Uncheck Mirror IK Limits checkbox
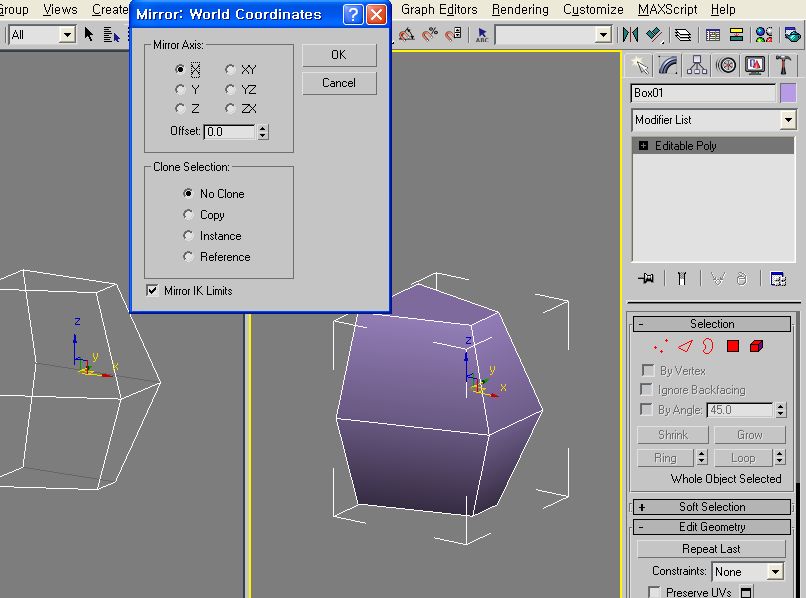Viewport: 806px width, 598px height. point(152,291)
